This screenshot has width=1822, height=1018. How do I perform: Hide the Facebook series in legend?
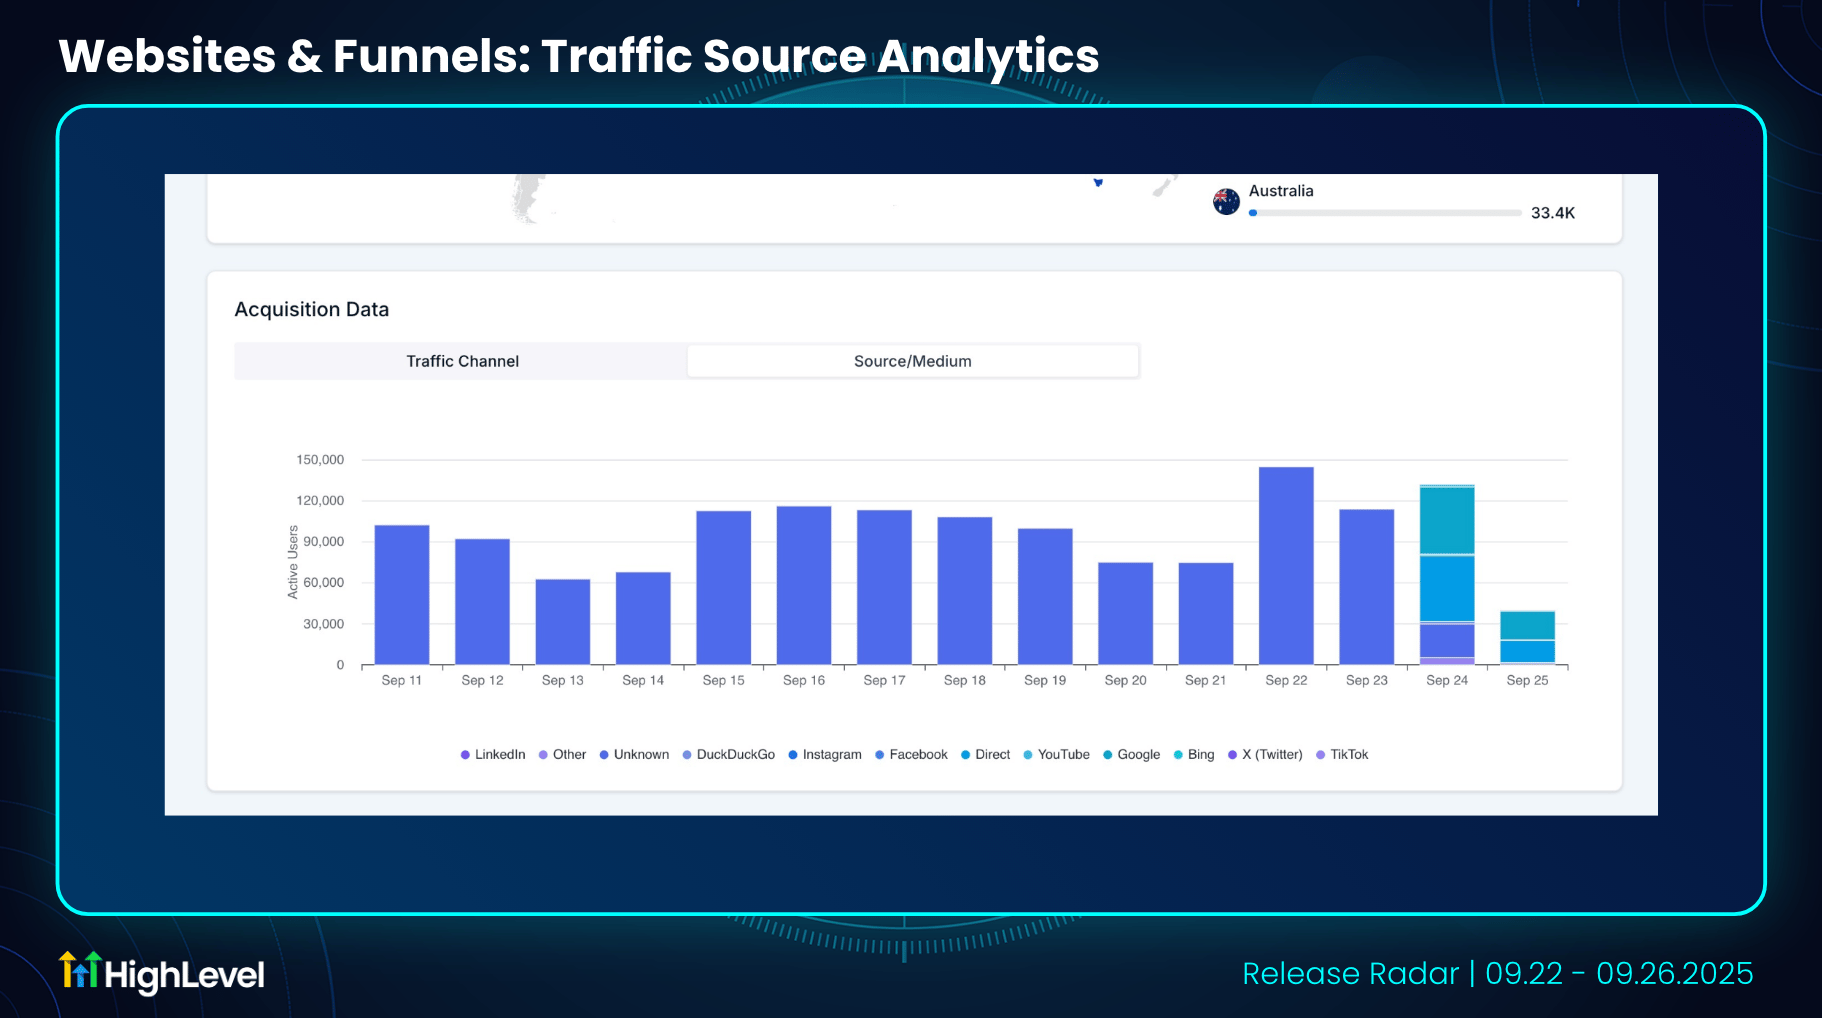tap(911, 755)
